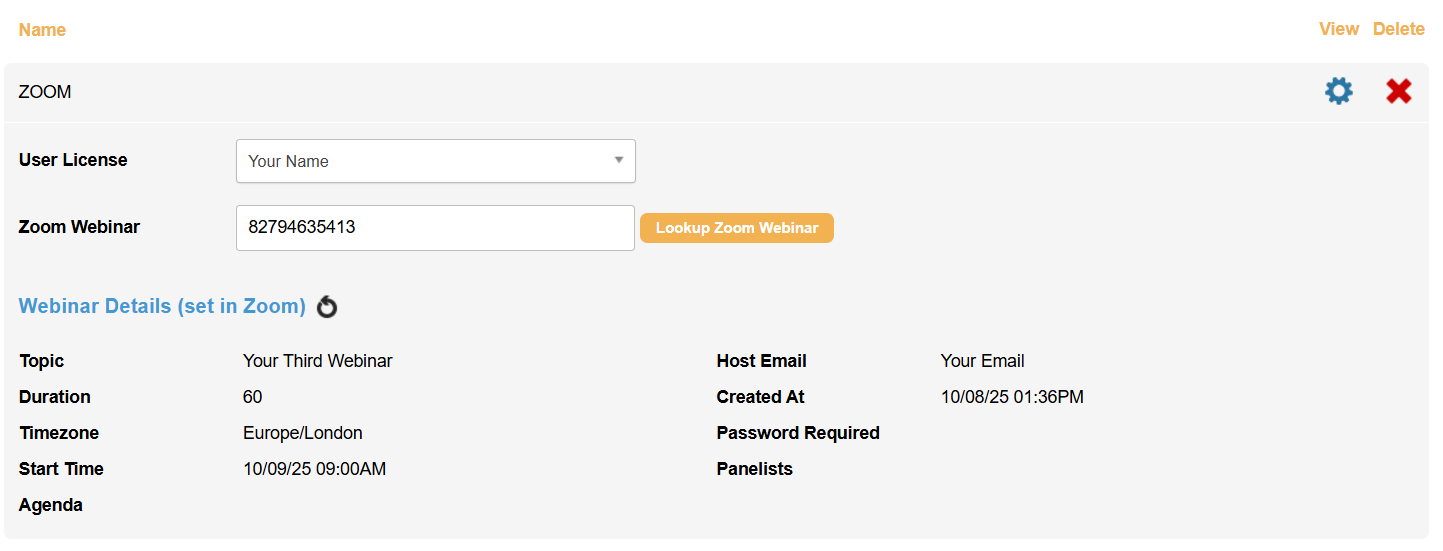Click the Panelists label
1443x551 pixels.
click(x=754, y=469)
